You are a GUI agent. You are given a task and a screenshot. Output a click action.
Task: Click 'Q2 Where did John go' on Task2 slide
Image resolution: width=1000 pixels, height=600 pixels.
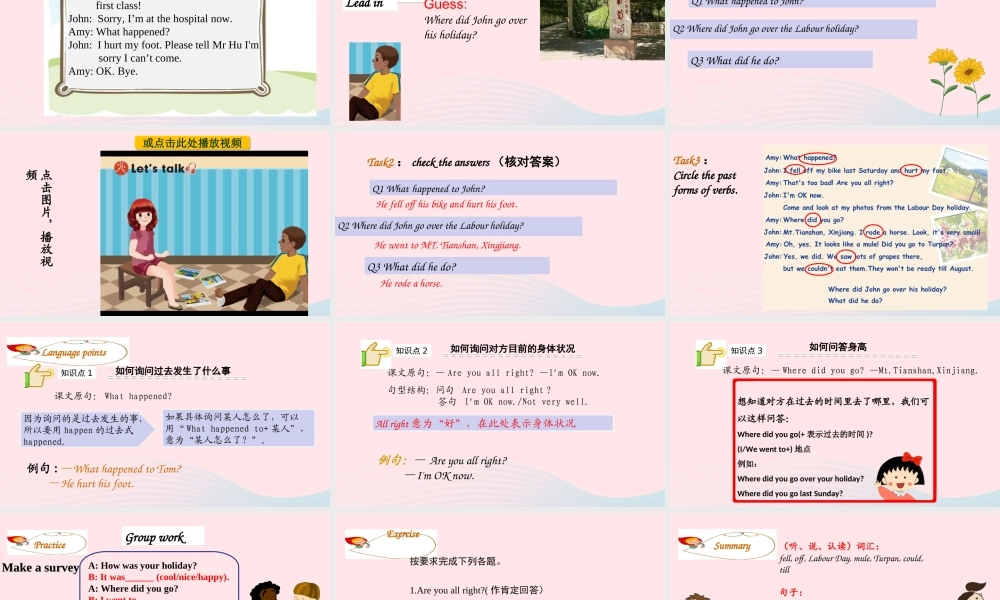click(459, 226)
